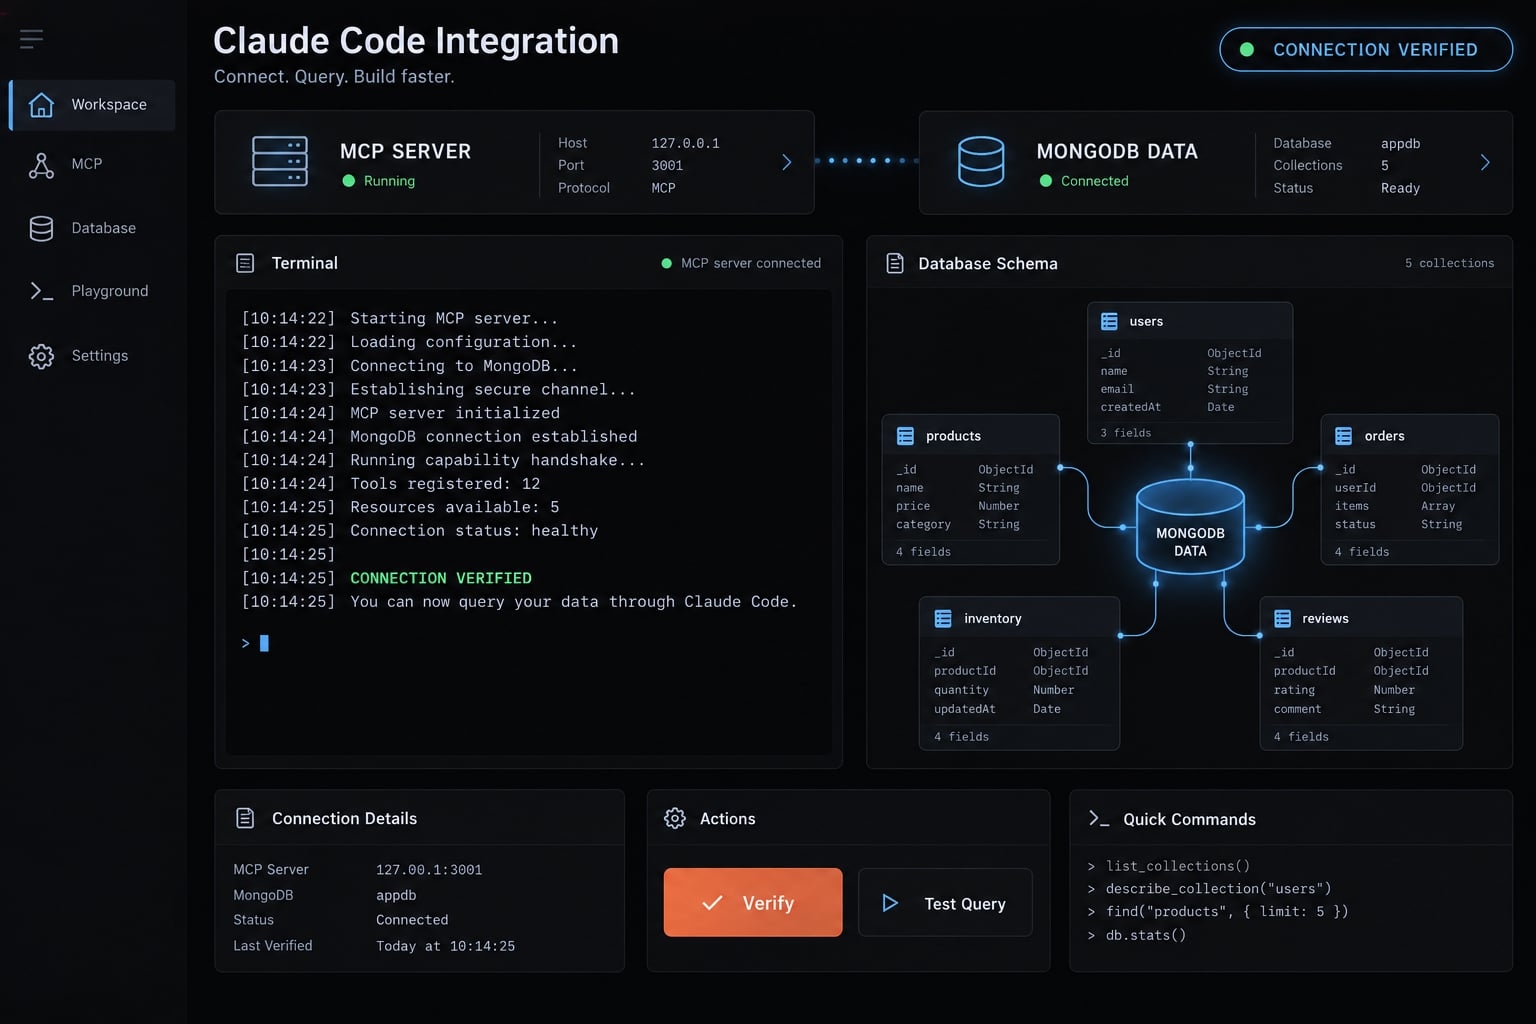Click the inventory collection table icon

[x=943, y=618]
